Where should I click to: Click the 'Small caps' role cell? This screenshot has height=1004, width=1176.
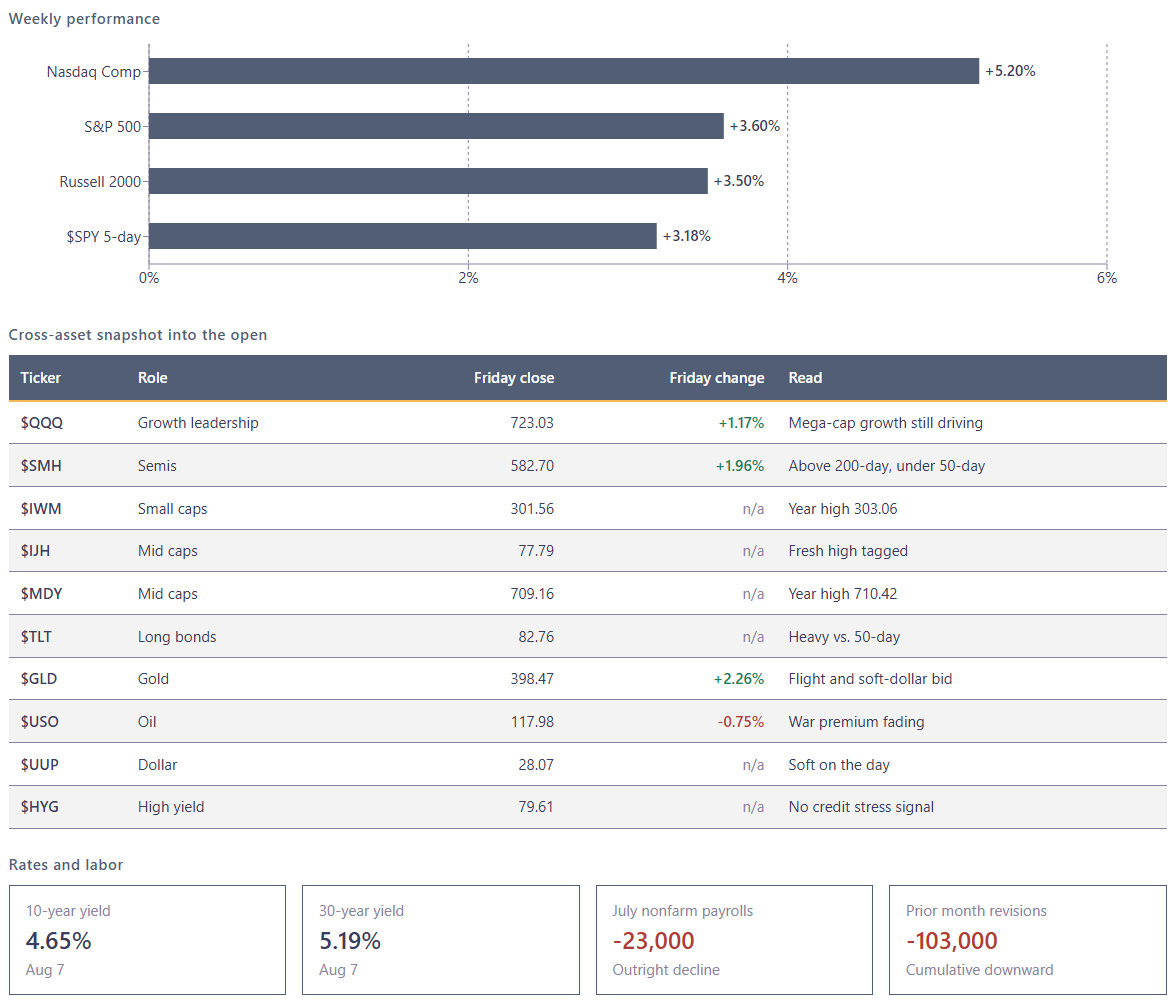click(172, 508)
